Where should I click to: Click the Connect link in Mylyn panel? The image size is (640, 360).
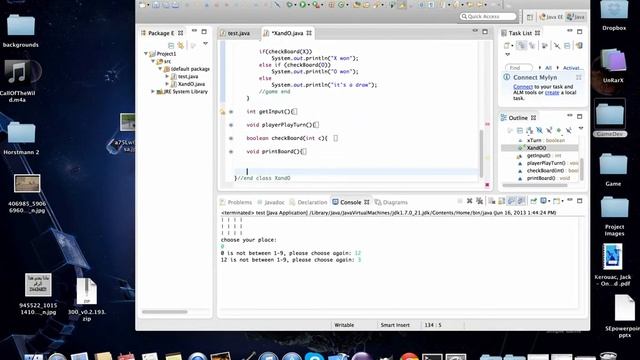pos(523,87)
